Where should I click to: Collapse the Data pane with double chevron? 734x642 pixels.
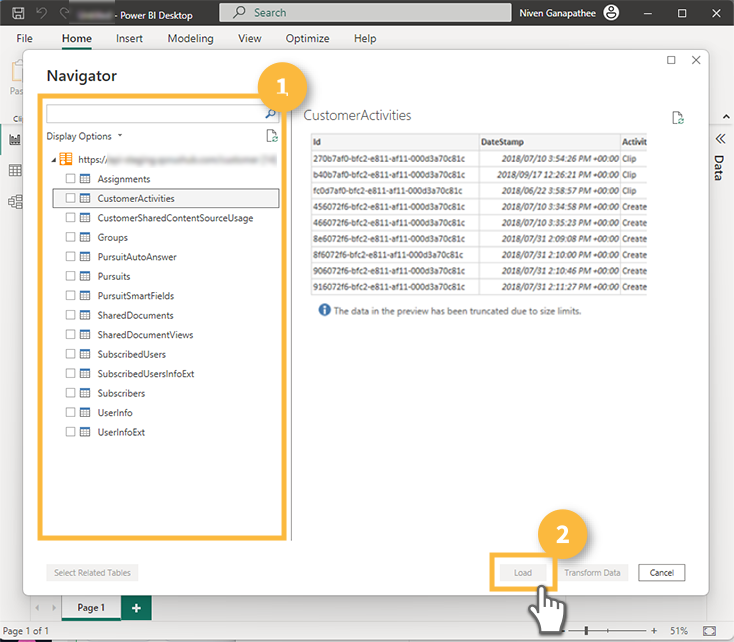[720, 139]
